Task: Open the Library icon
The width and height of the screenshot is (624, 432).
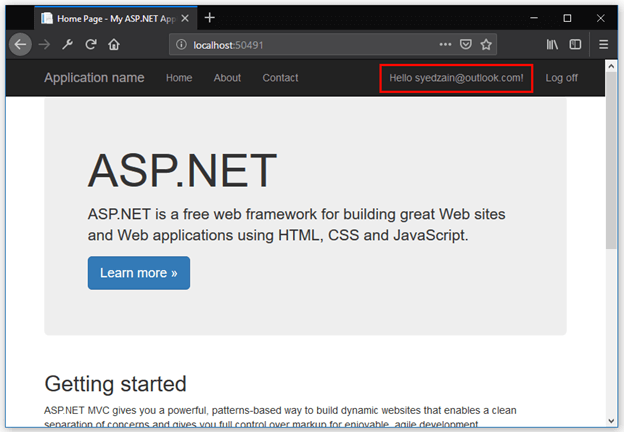Action: click(552, 45)
